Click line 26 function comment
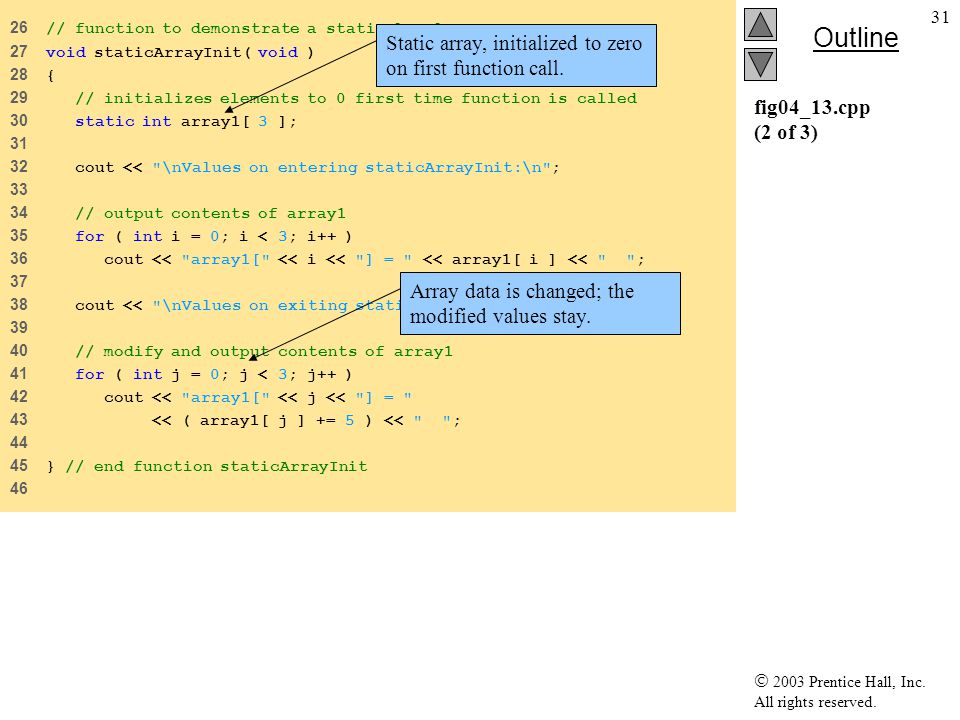960x720 pixels. (210, 28)
